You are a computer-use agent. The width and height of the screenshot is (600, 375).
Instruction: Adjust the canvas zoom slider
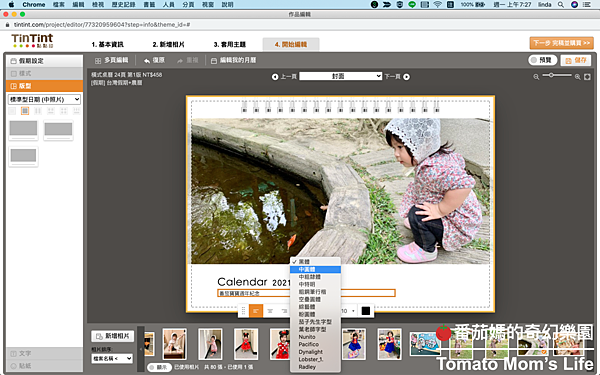[557, 75]
